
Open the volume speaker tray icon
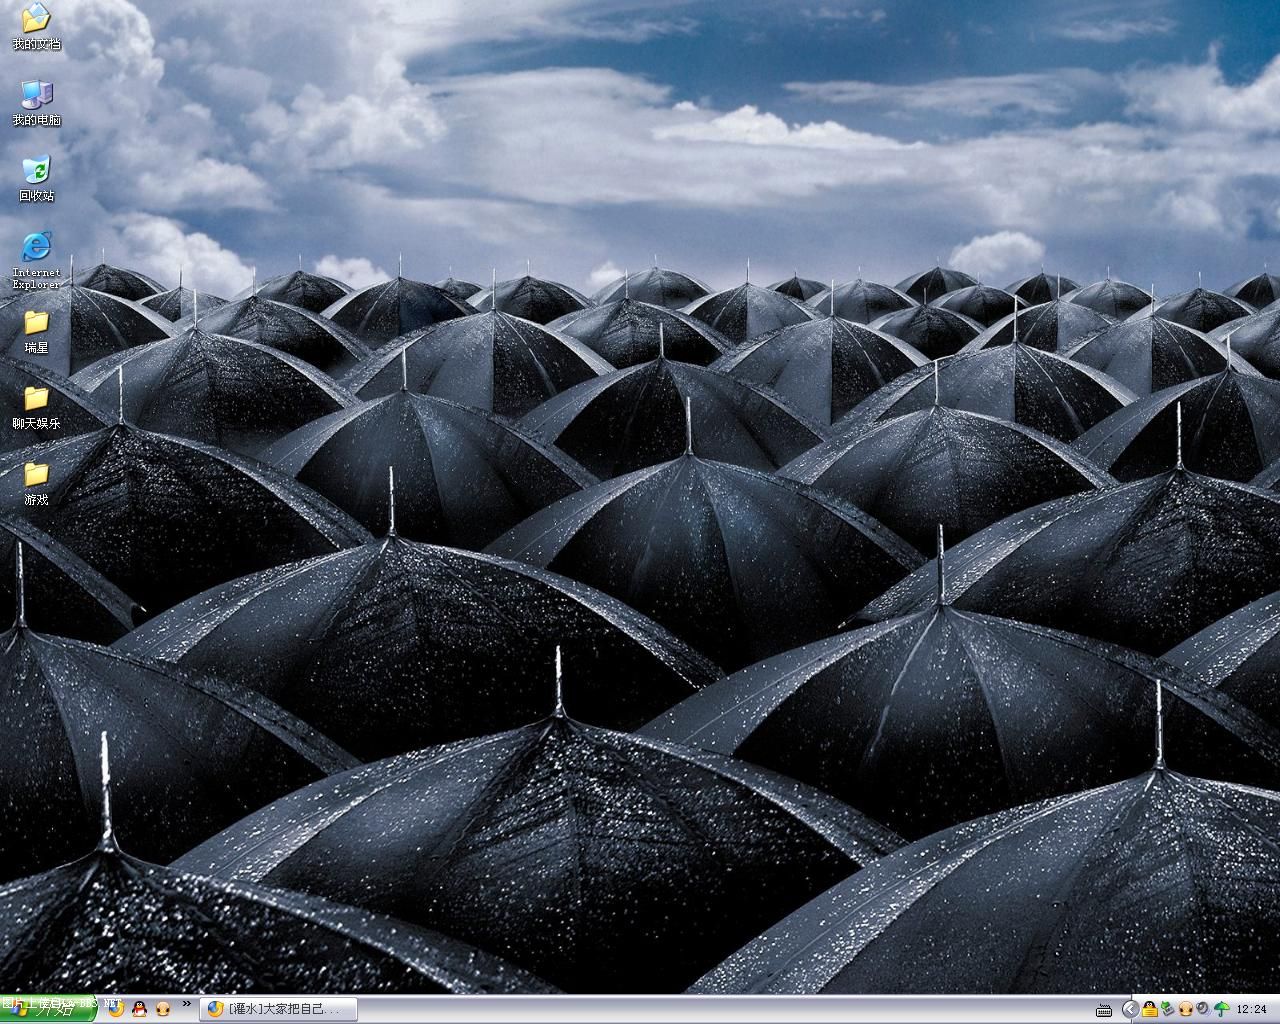pos(1203,1009)
